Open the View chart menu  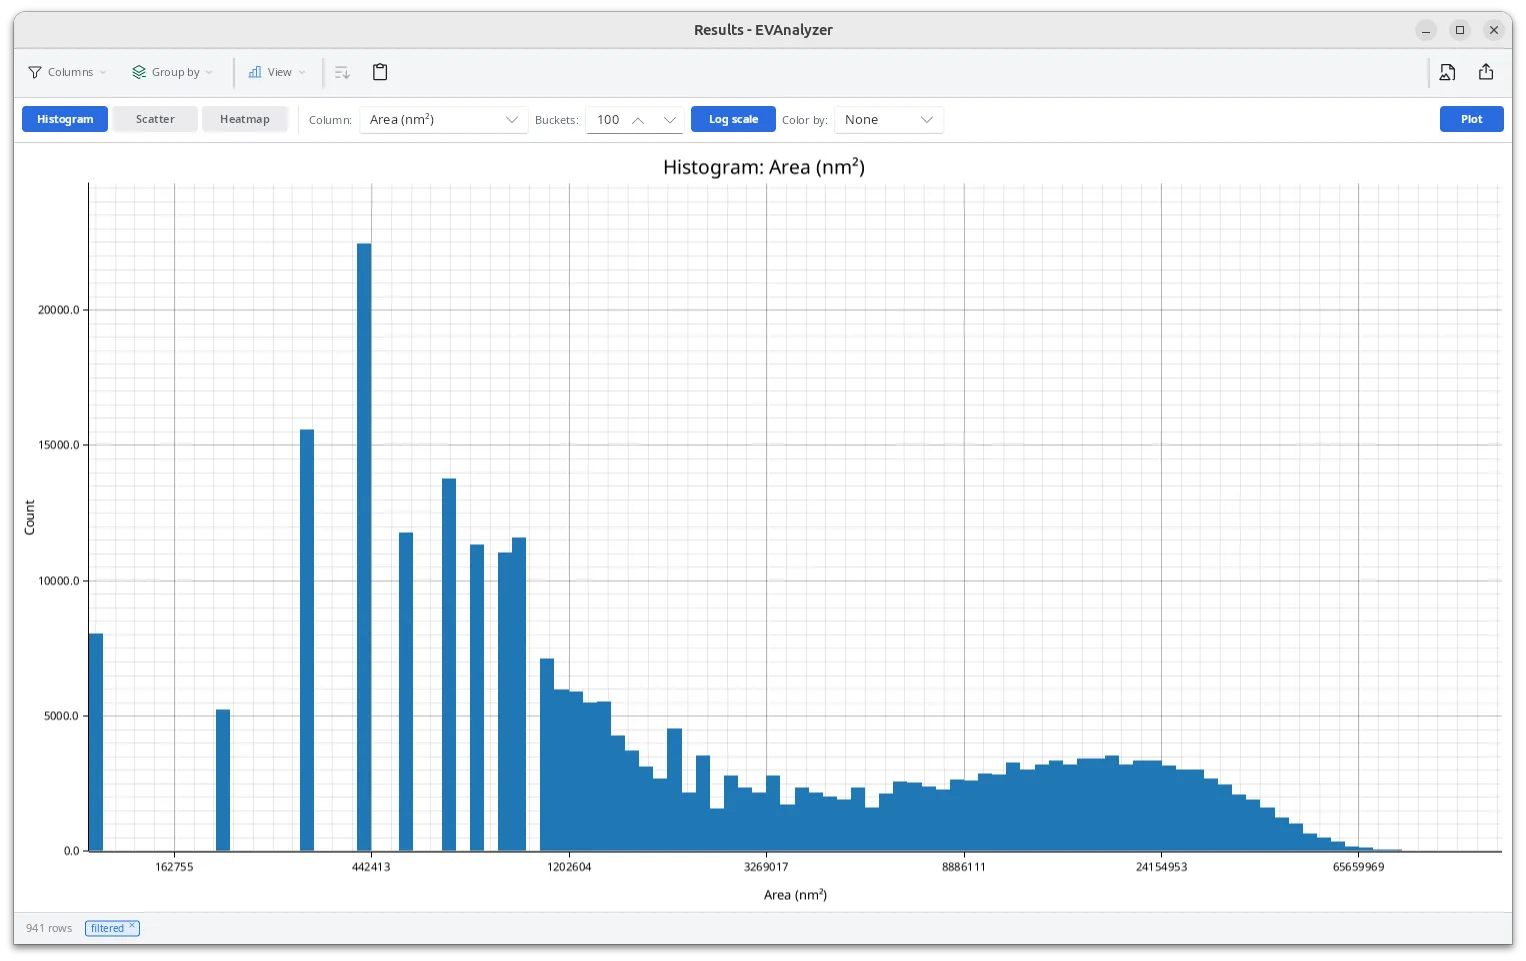point(277,72)
